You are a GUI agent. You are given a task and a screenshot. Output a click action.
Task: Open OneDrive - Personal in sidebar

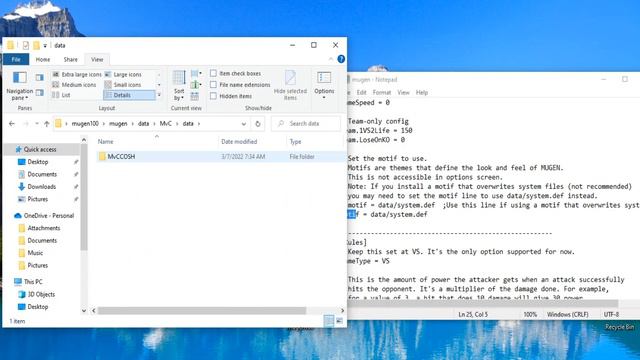pyautogui.click(x=44, y=216)
